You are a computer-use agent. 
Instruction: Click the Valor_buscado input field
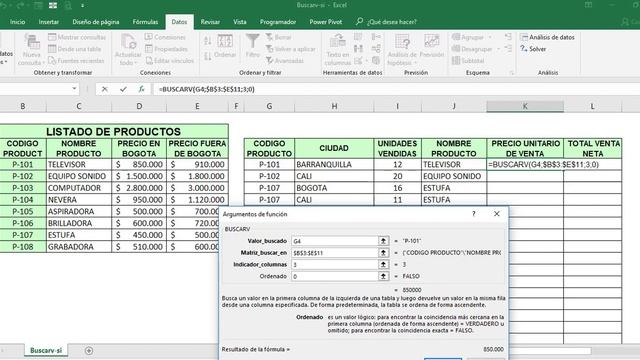(x=335, y=241)
